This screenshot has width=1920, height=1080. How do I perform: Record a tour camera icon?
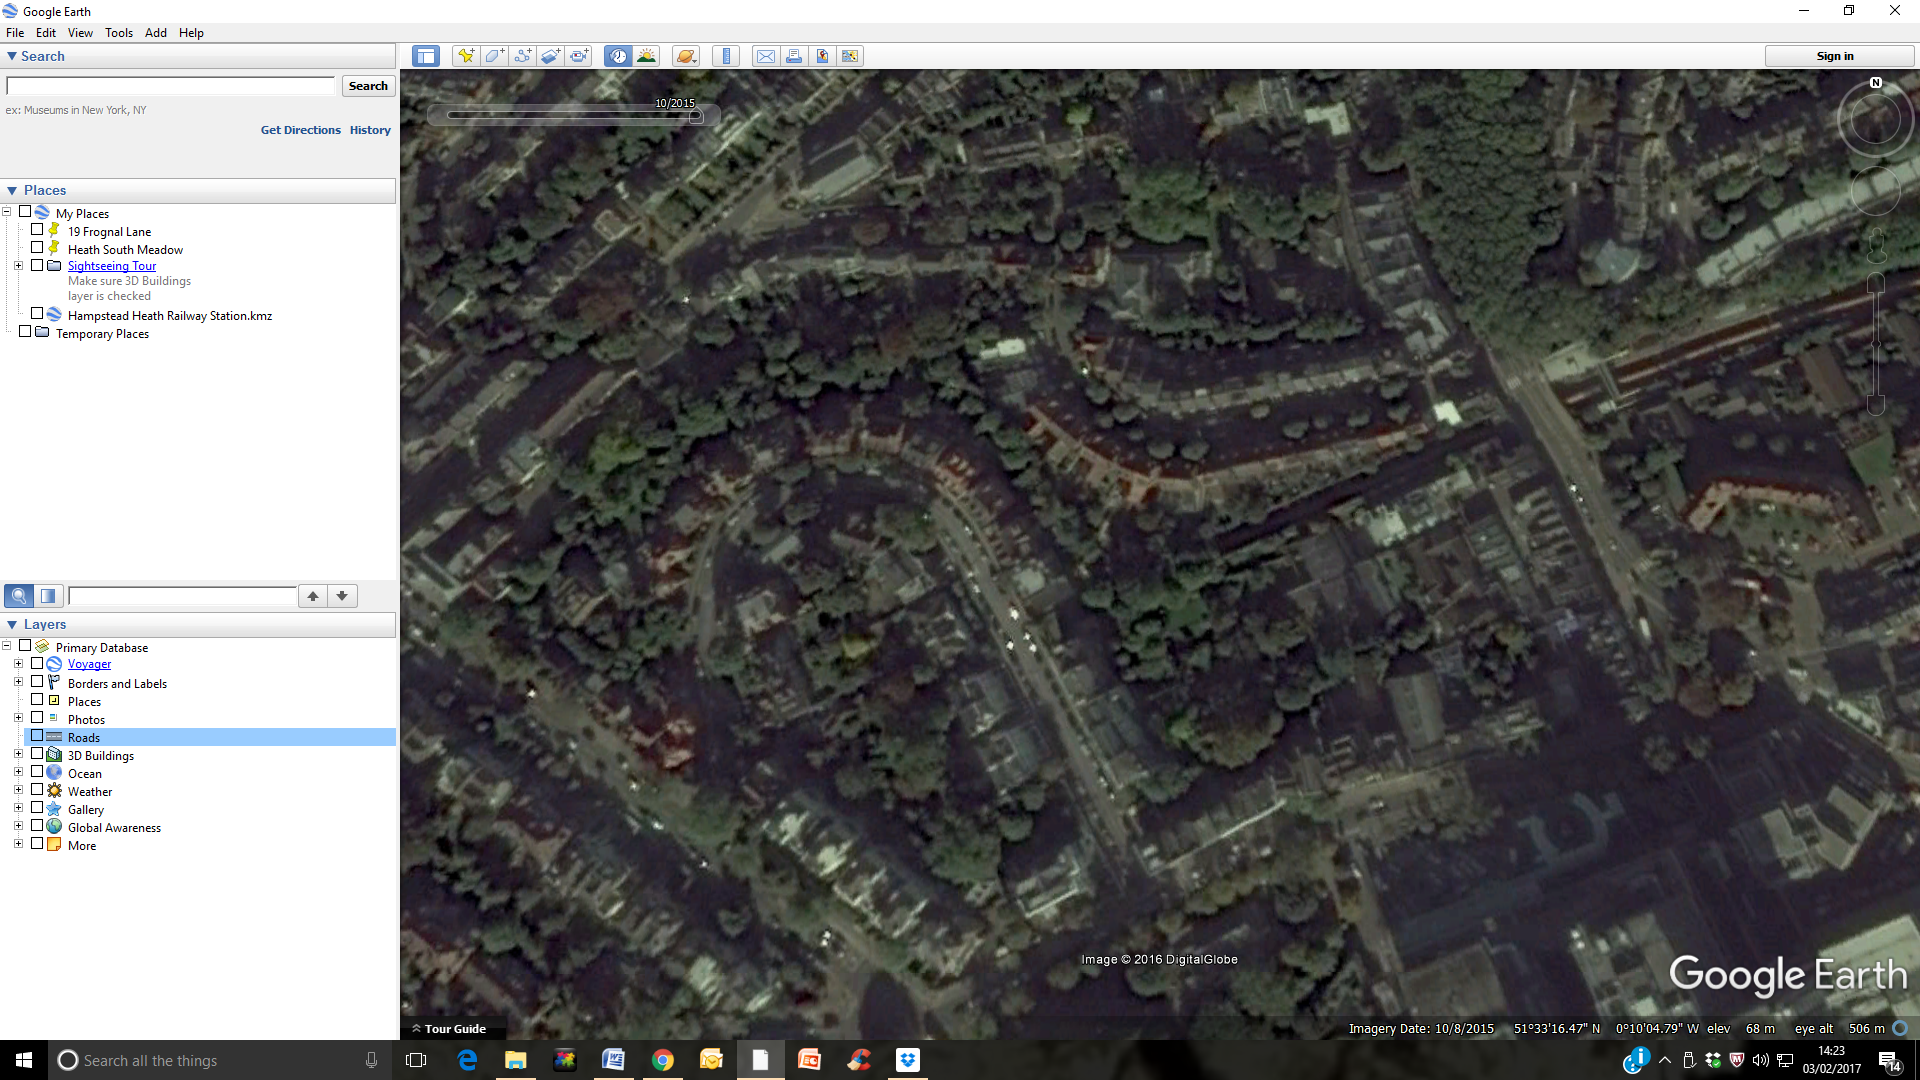[x=580, y=56]
